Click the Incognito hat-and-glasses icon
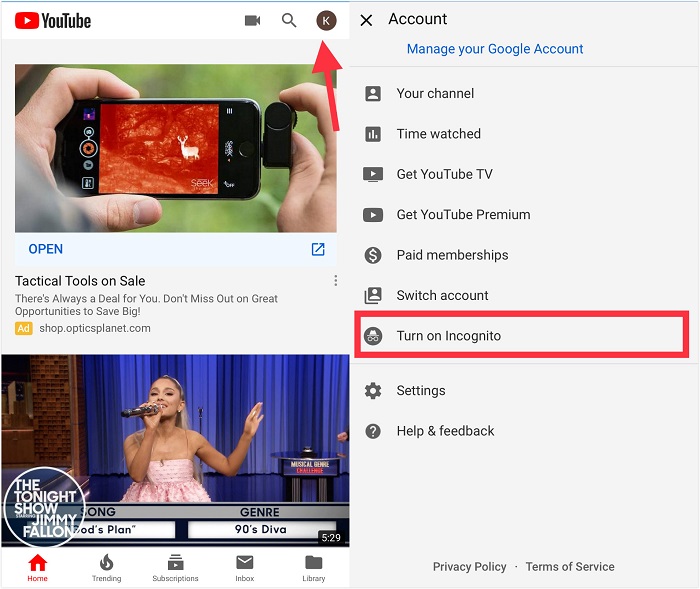This screenshot has height=589, width=700. pos(373,336)
